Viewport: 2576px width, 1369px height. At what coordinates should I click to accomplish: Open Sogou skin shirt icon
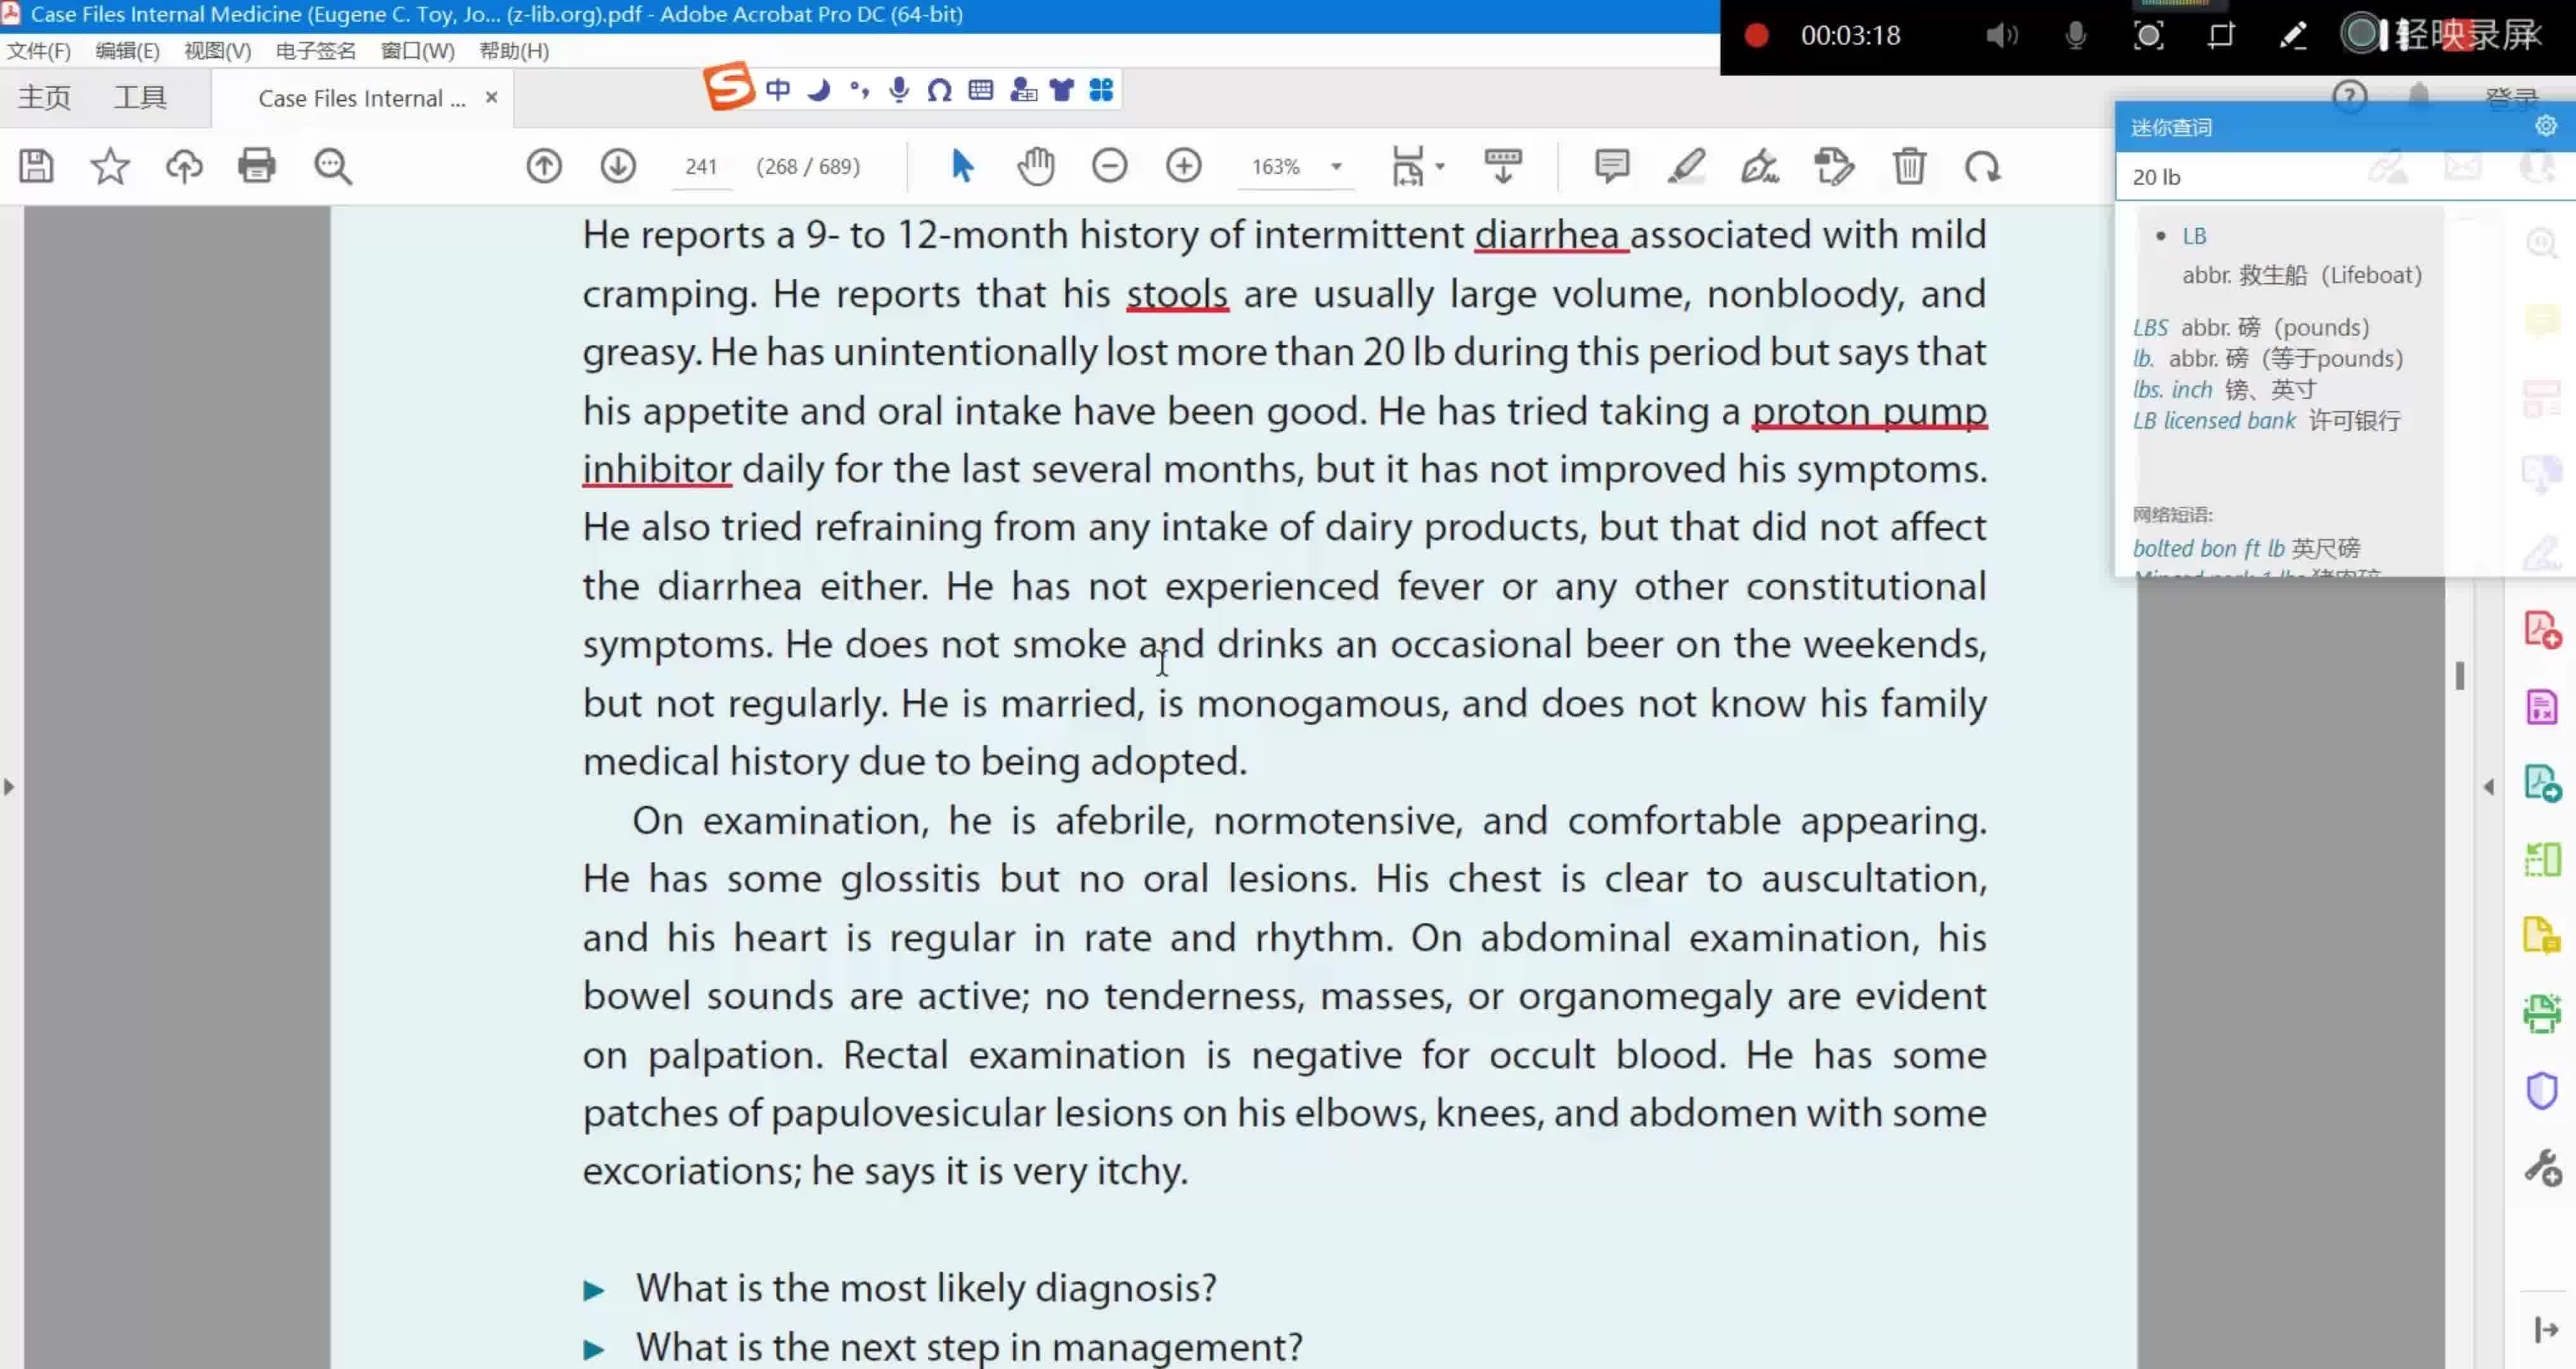click(x=1062, y=90)
